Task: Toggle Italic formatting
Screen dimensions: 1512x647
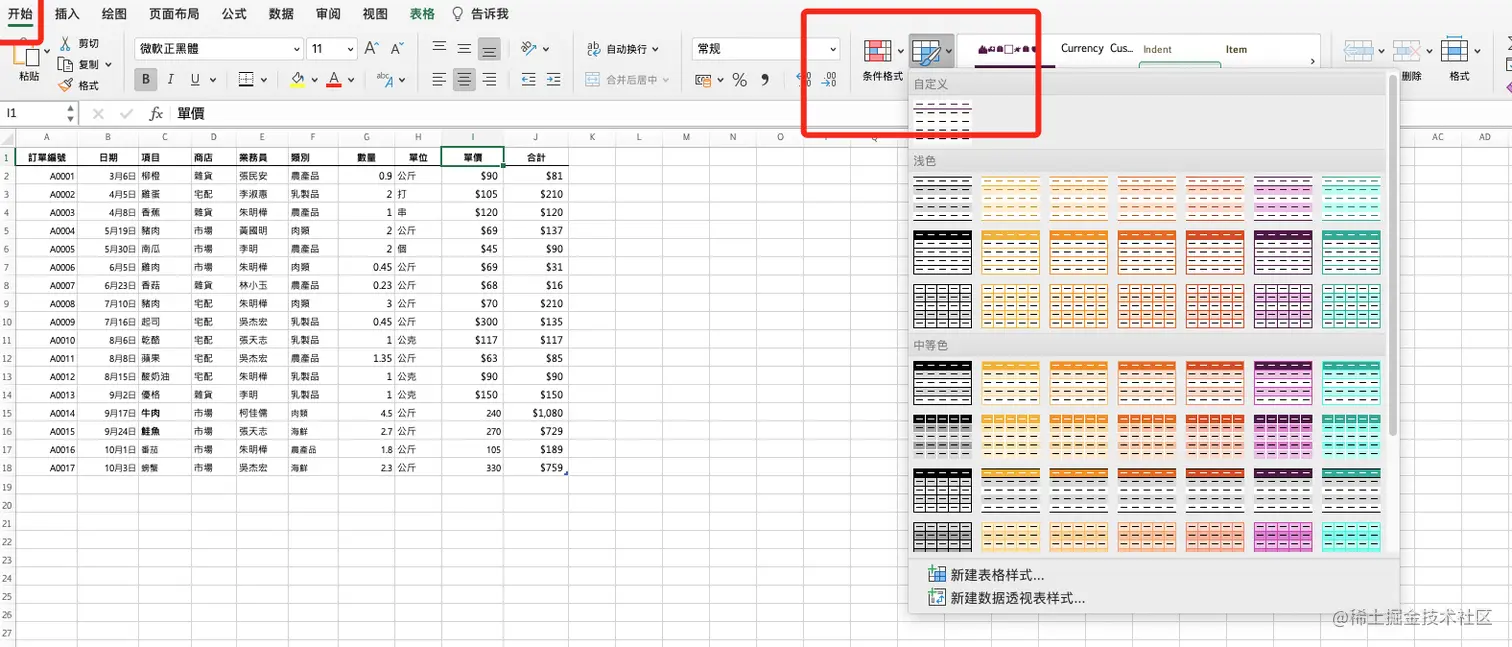Action: pyautogui.click(x=171, y=80)
